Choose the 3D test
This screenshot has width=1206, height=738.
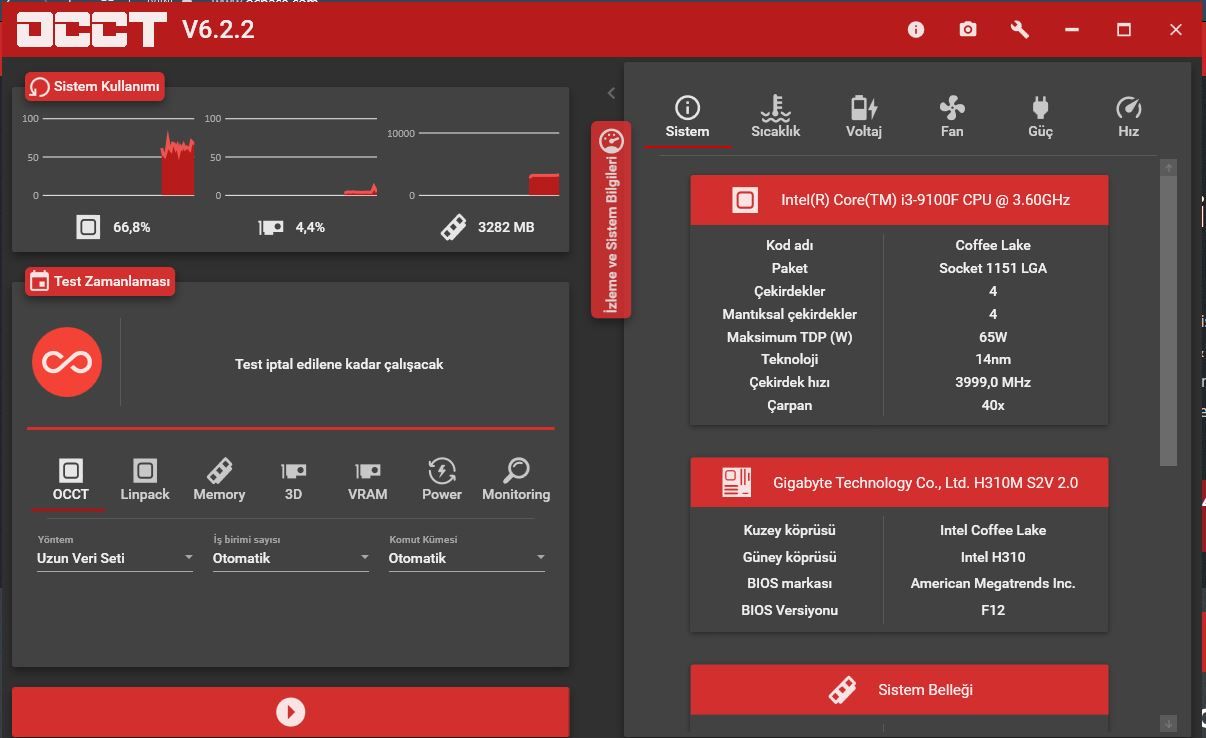click(x=293, y=480)
